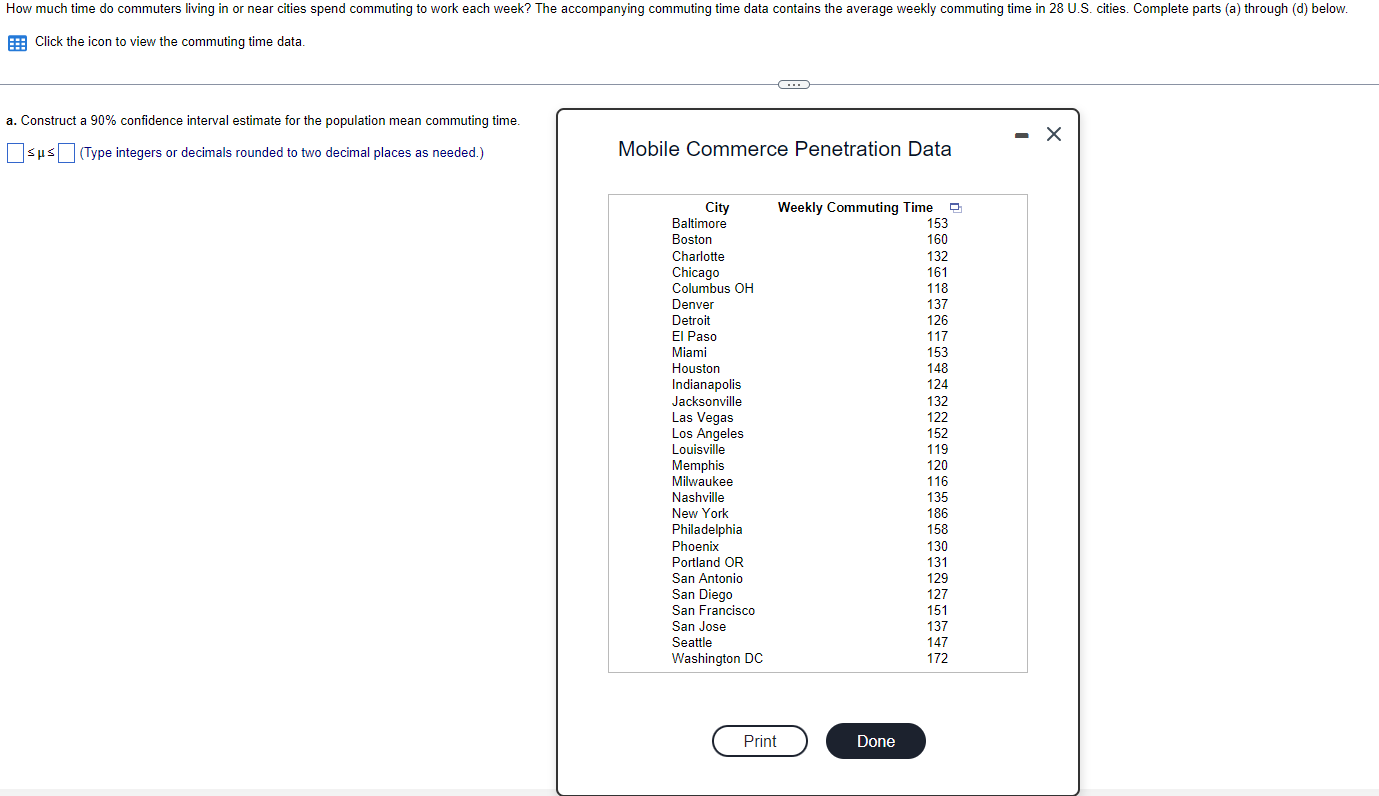Click the upper confidence bound input box
1379x796 pixels.
click(66, 152)
